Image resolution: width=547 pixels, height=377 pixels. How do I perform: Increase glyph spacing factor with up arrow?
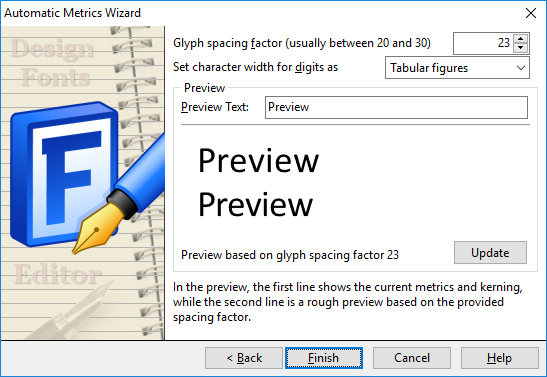pyautogui.click(x=521, y=39)
